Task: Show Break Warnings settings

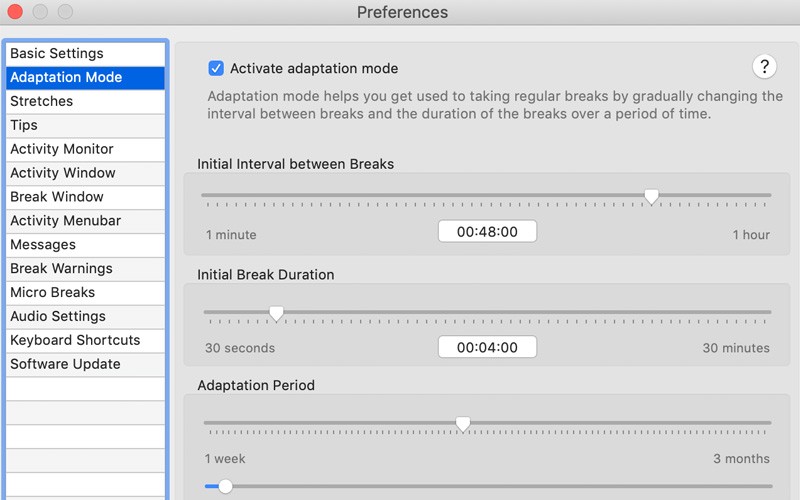Action: pos(85,269)
